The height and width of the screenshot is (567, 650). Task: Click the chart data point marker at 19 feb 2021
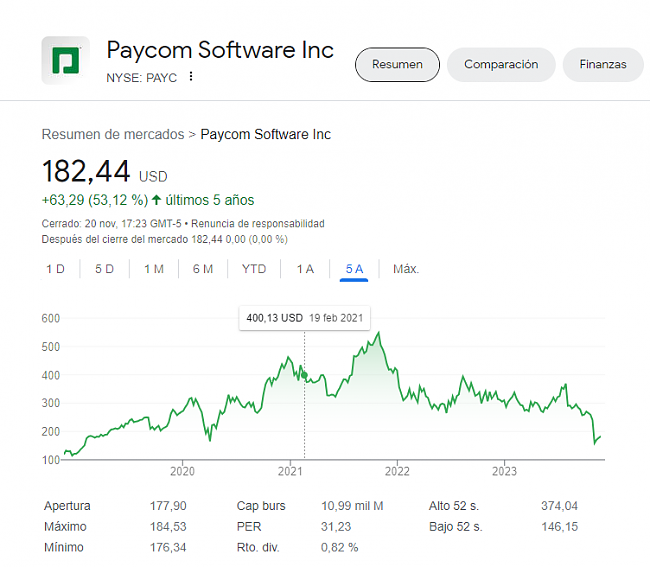(x=304, y=375)
